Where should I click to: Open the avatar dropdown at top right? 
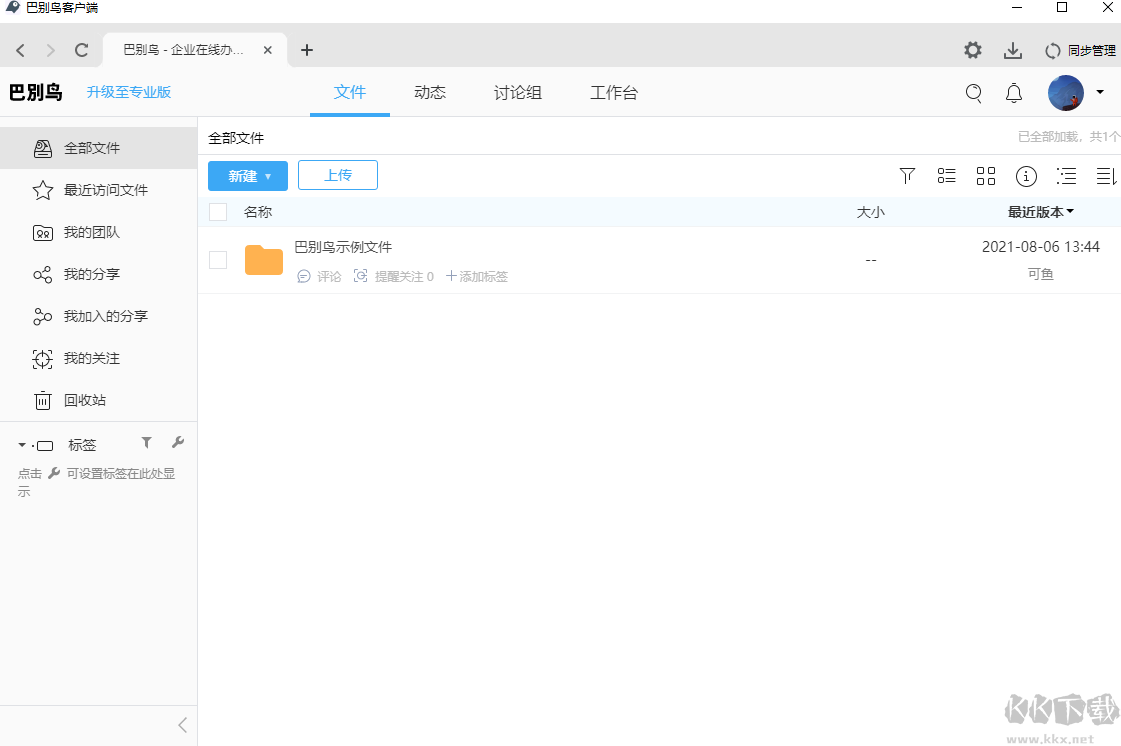click(x=1100, y=92)
